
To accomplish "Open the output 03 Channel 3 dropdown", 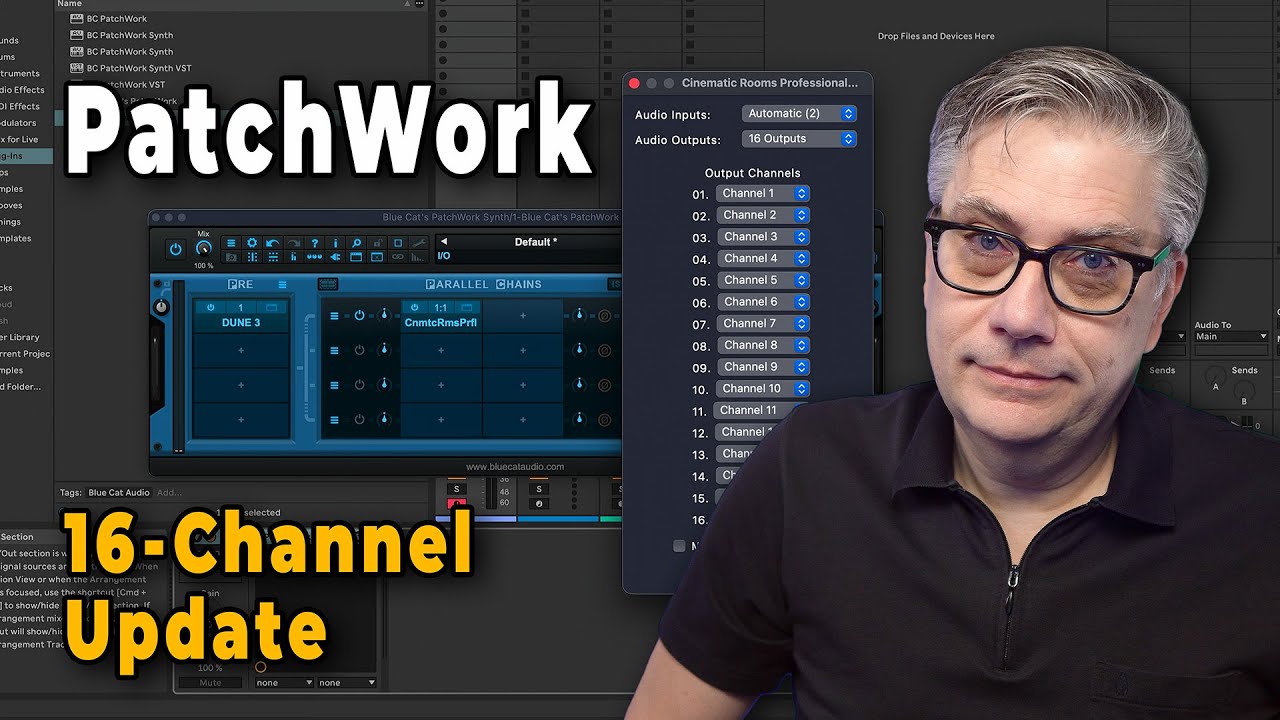I will click(x=762, y=237).
